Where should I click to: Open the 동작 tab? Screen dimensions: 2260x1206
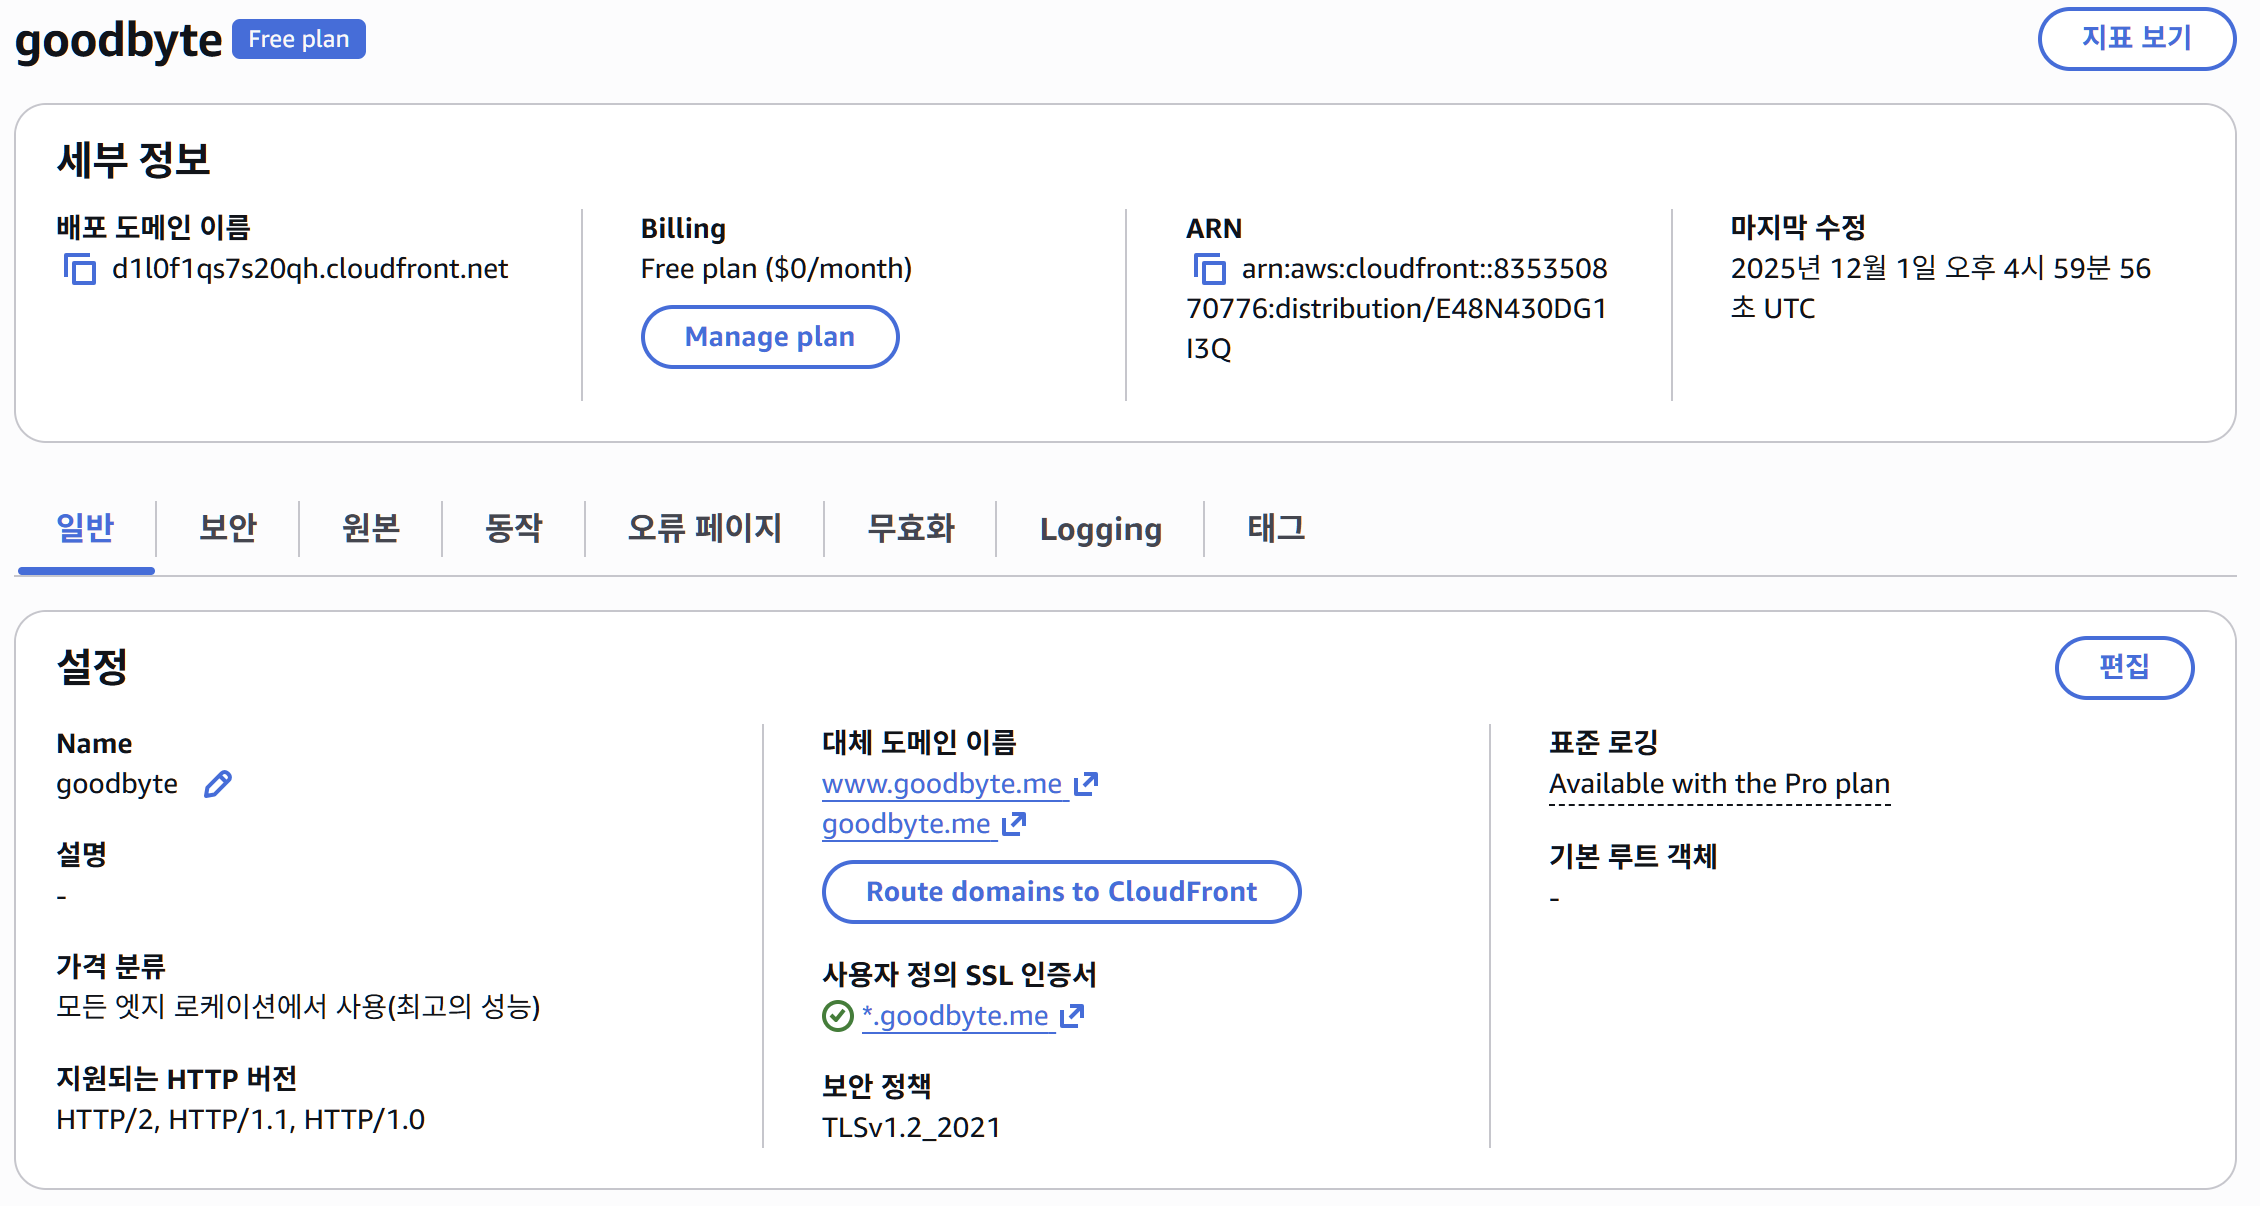[512, 529]
